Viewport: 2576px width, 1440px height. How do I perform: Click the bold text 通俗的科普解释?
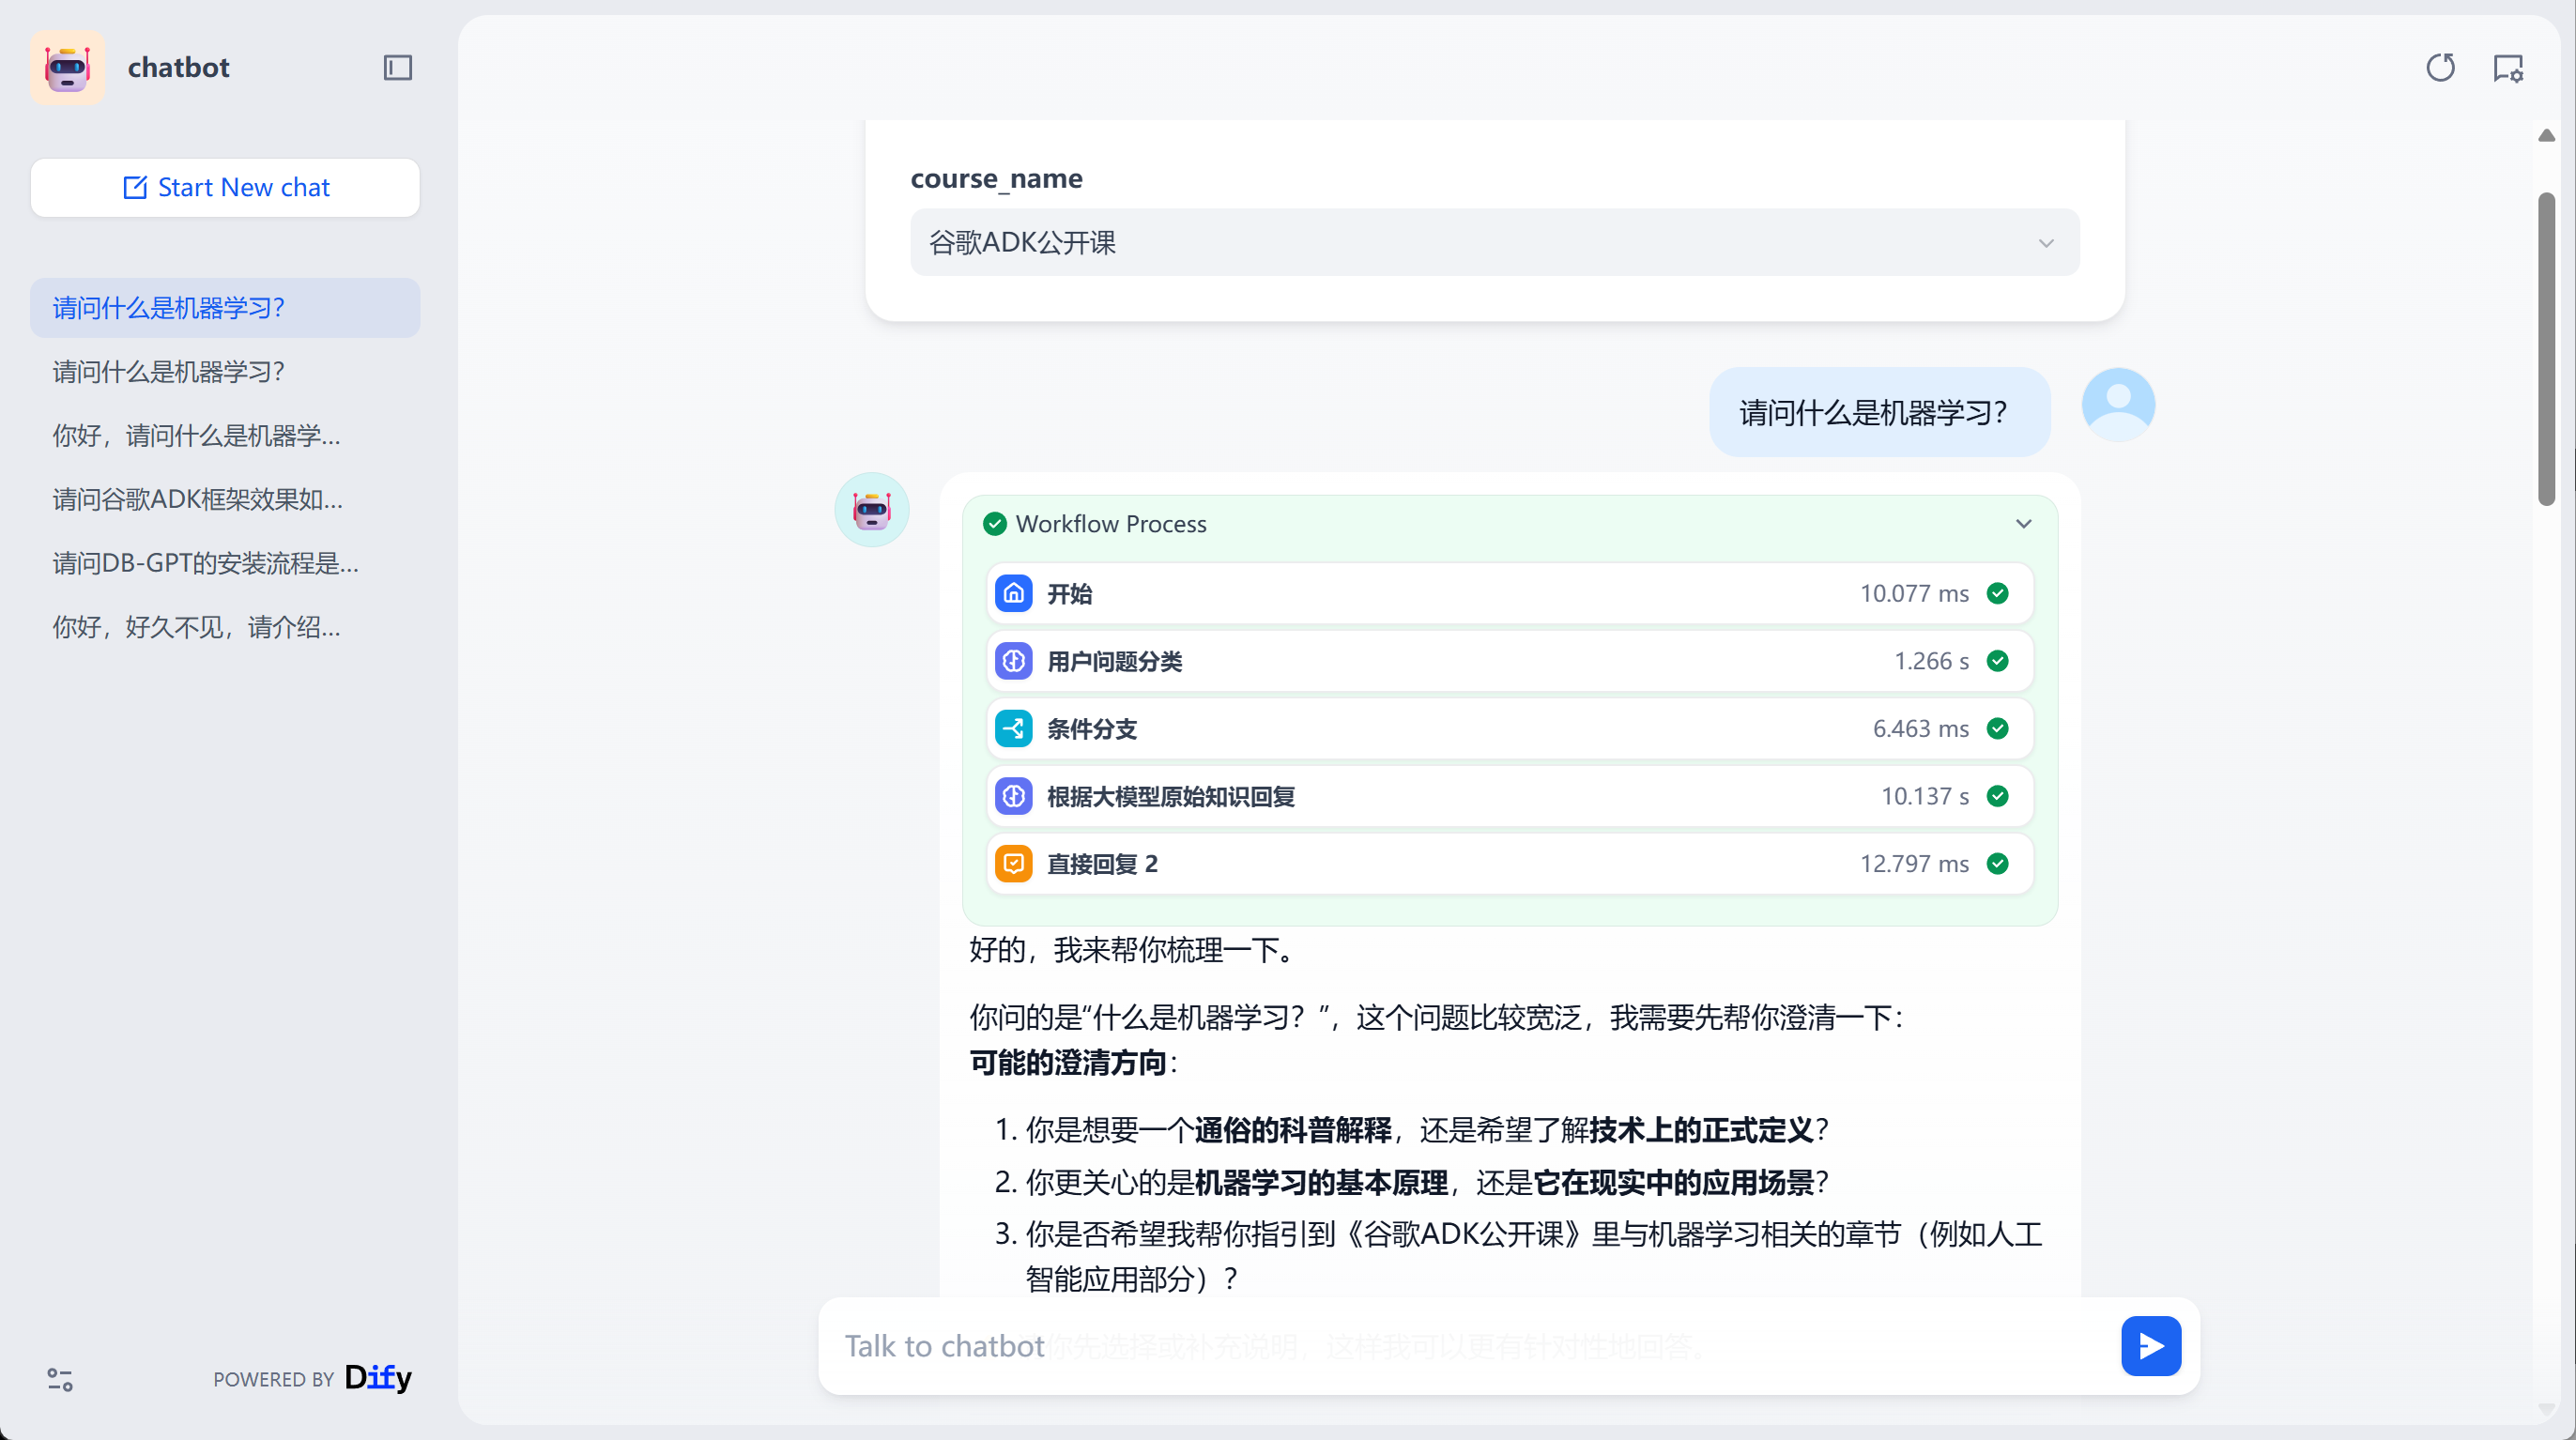coord(1293,1130)
